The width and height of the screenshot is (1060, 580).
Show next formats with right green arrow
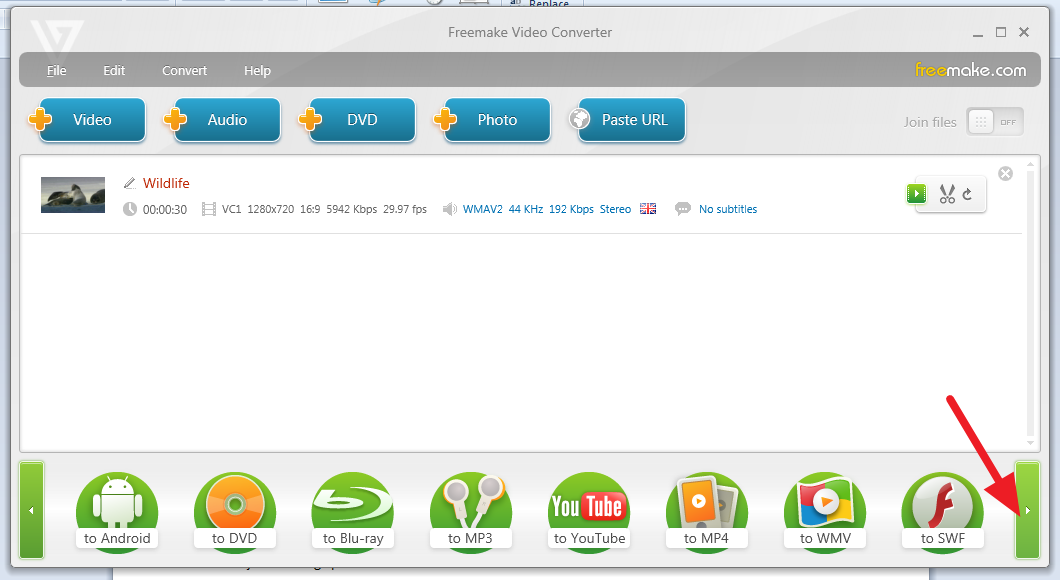1028,510
